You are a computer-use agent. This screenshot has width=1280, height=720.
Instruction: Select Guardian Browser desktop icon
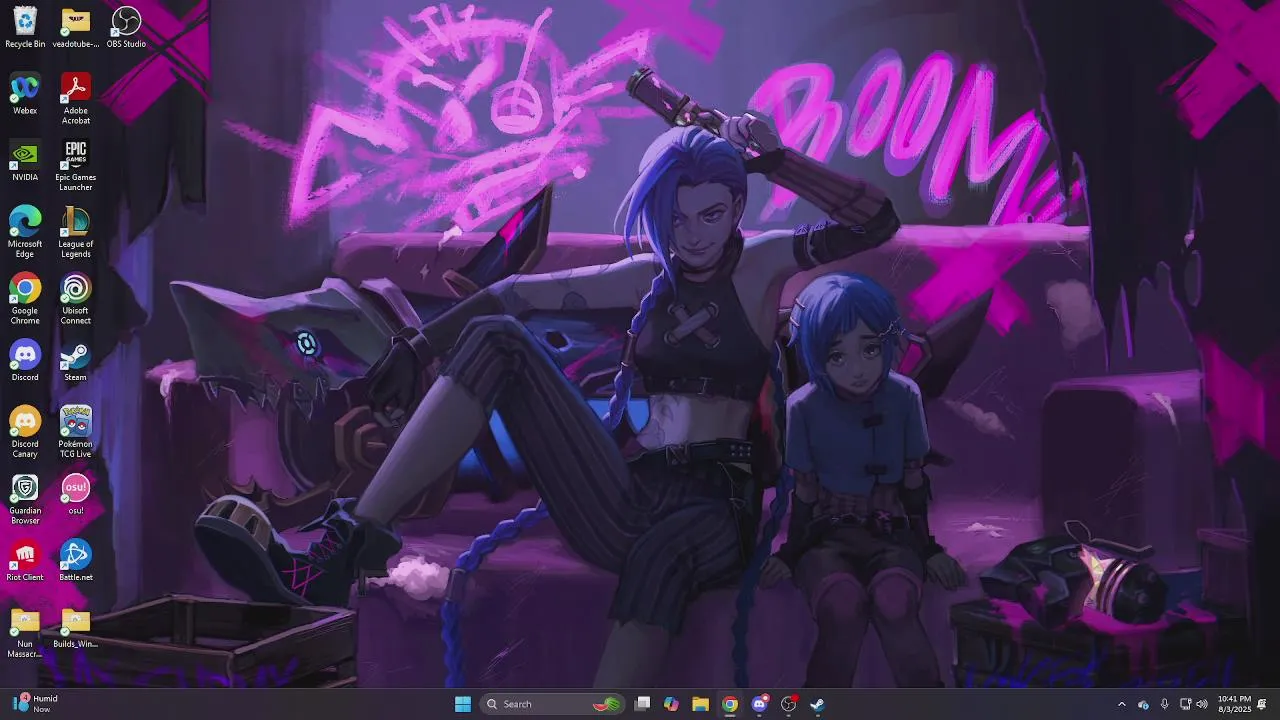tap(25, 499)
